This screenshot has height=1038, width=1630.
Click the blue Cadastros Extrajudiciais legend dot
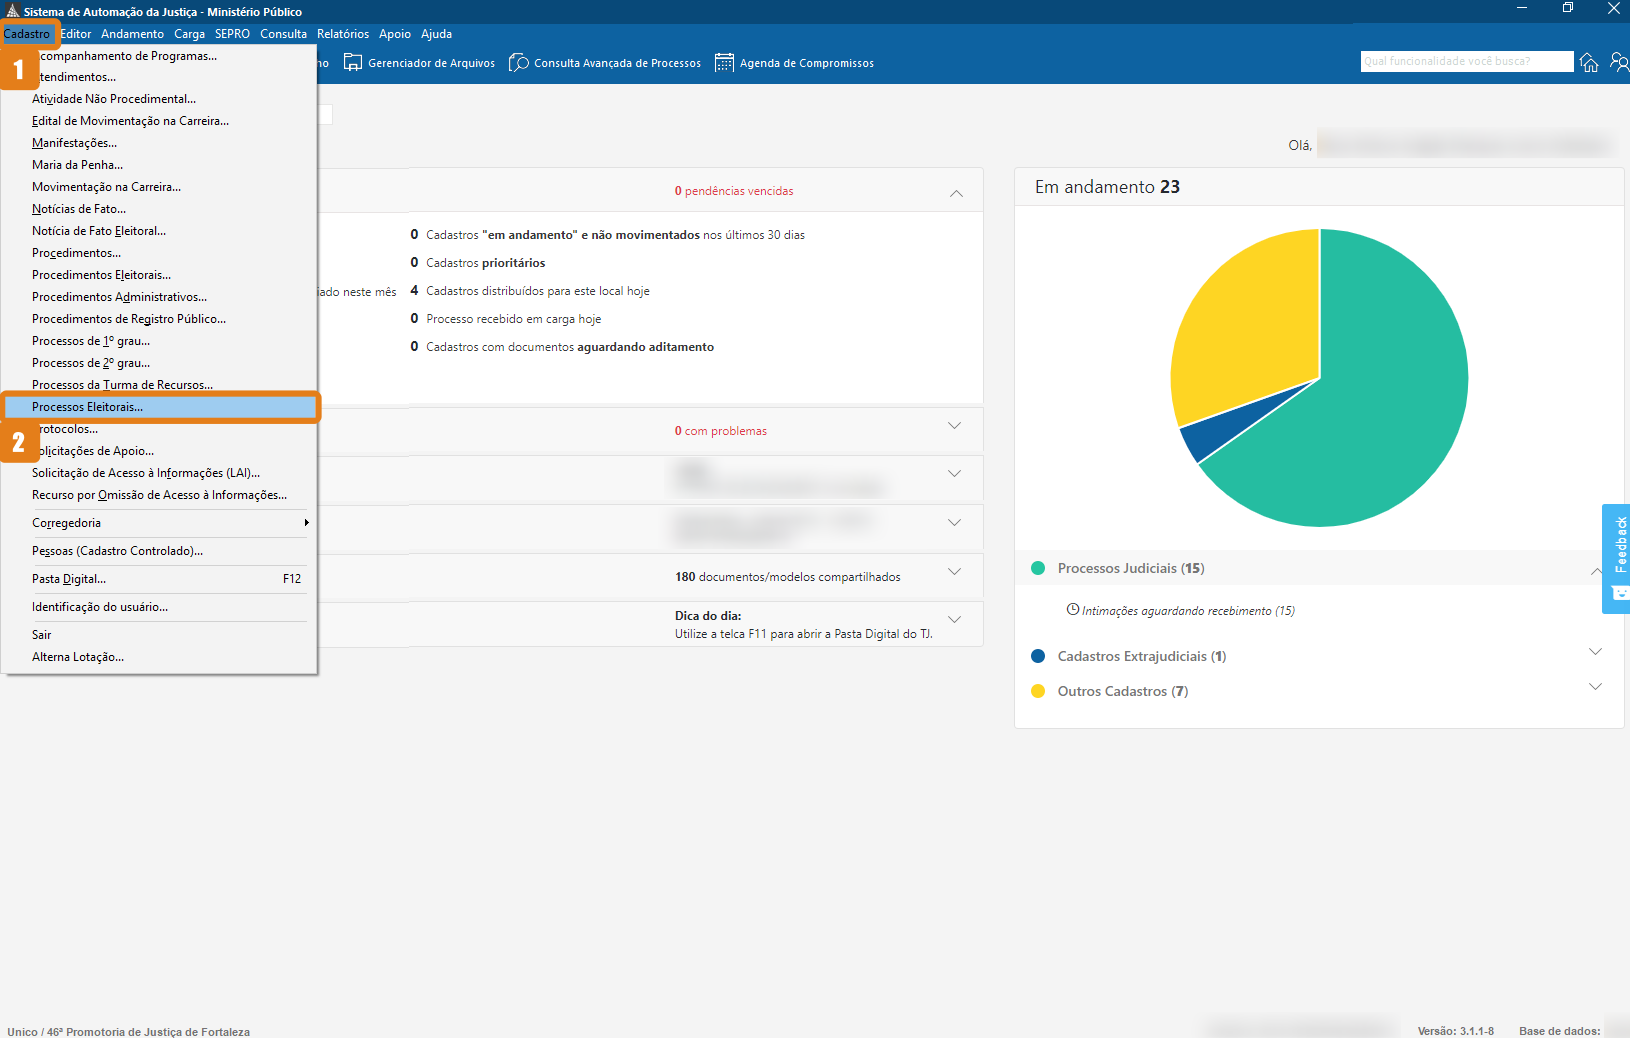pos(1038,656)
